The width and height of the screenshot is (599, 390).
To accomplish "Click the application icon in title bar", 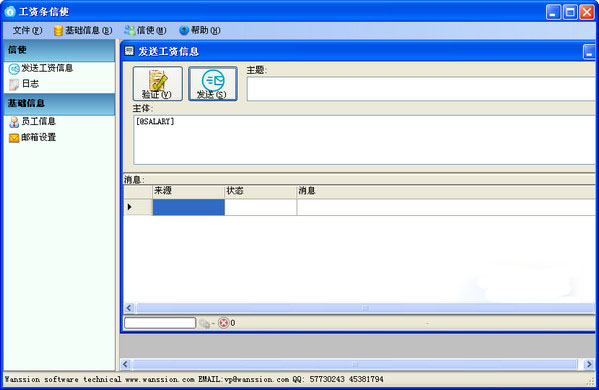I will tap(10, 11).
